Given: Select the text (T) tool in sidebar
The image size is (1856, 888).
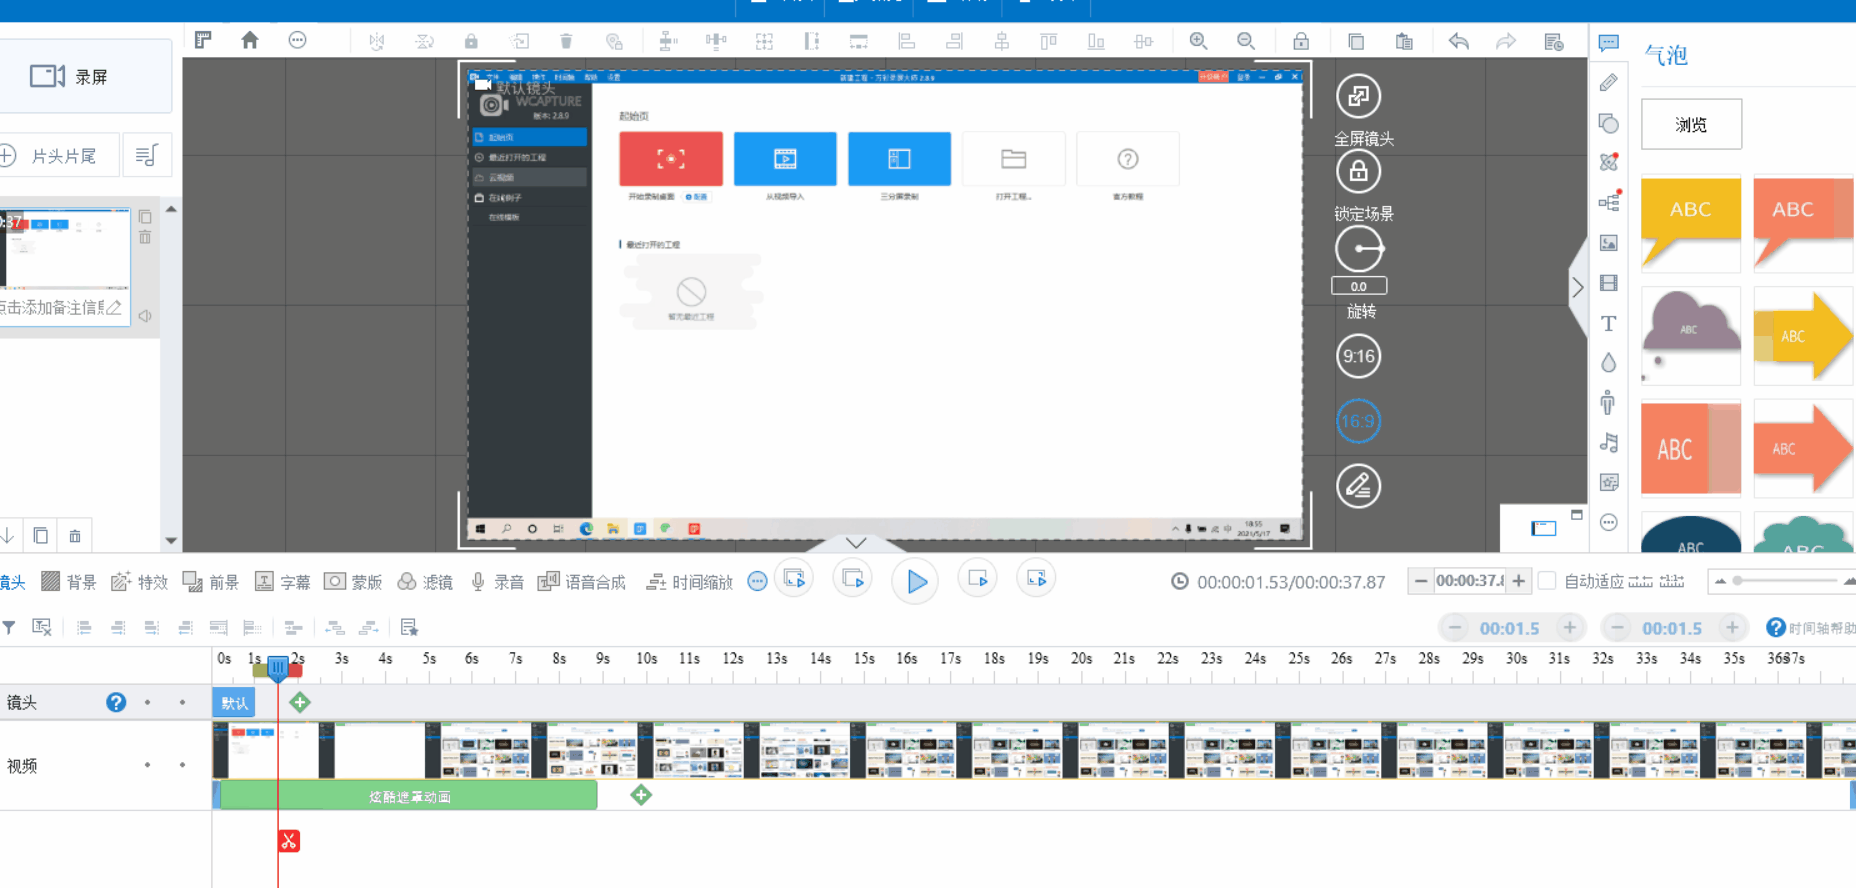Looking at the screenshot, I should [x=1609, y=323].
